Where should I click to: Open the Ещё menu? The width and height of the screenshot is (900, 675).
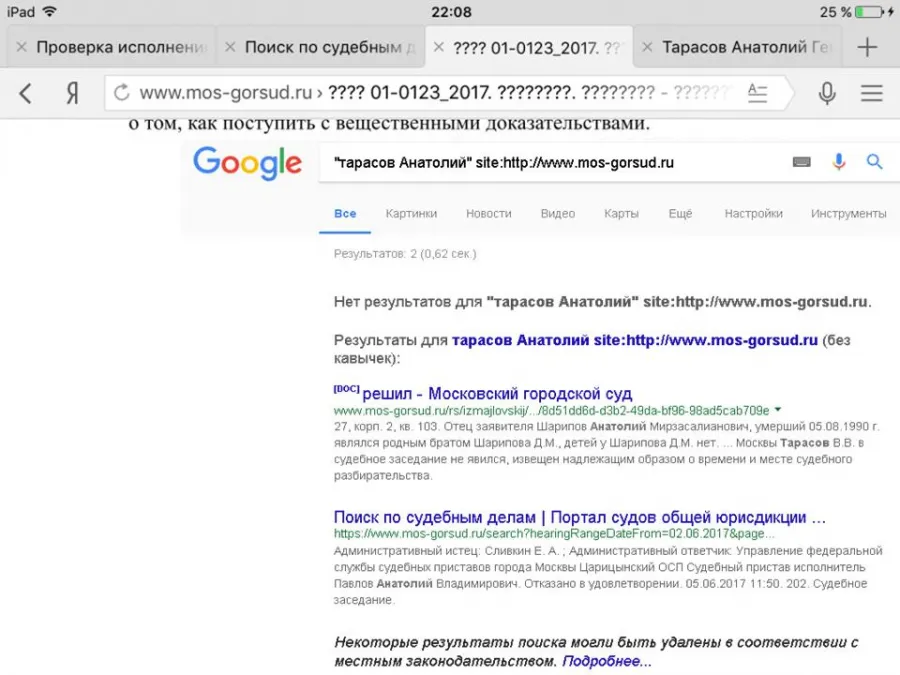pyautogui.click(x=680, y=214)
